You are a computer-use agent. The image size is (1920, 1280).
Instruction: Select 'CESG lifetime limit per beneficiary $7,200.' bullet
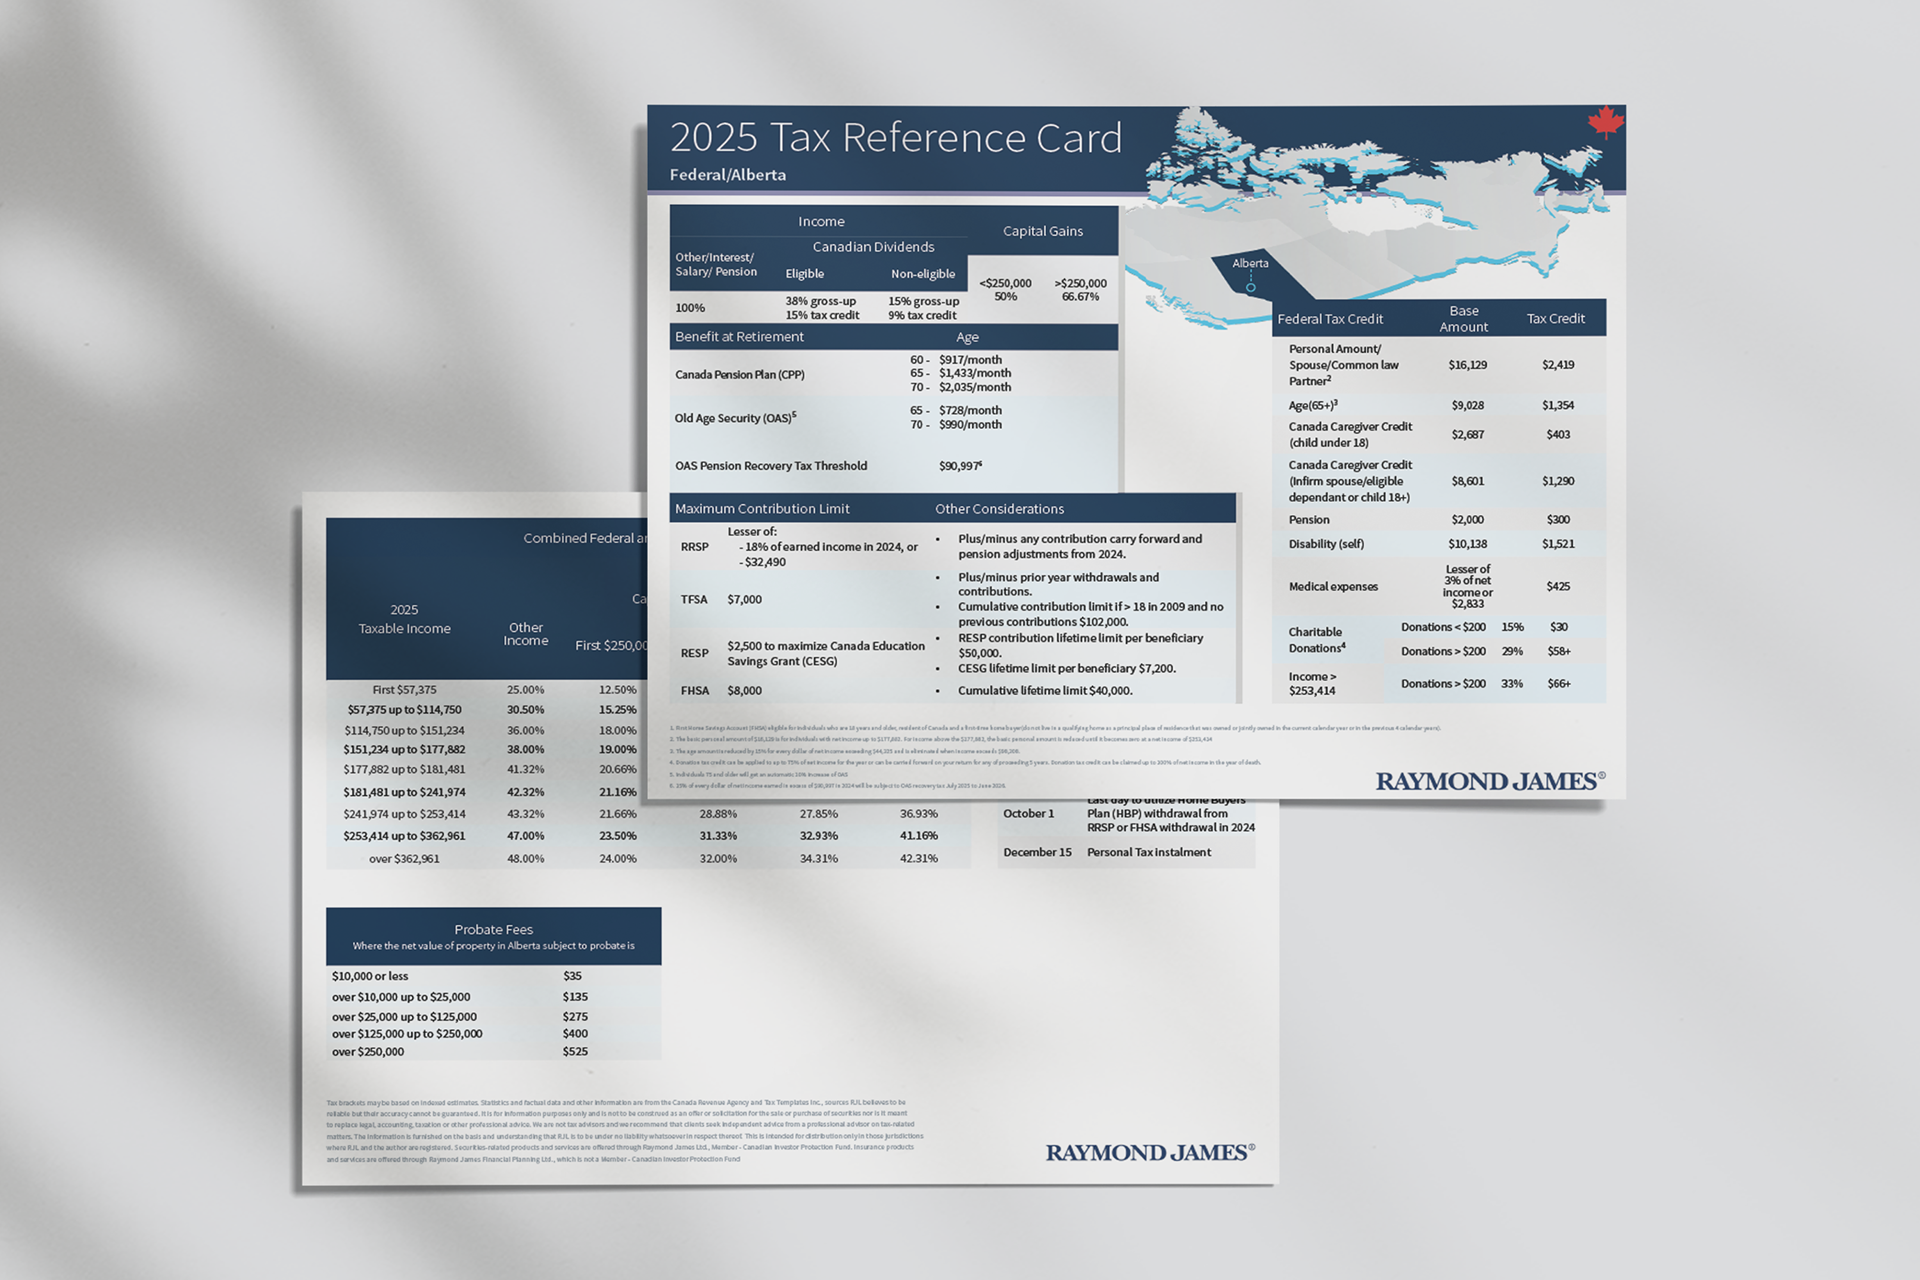(x=1066, y=669)
